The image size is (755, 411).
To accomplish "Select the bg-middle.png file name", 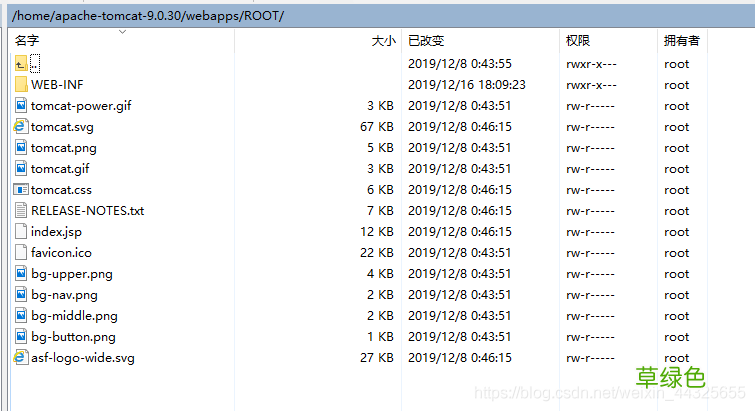I will [74, 316].
